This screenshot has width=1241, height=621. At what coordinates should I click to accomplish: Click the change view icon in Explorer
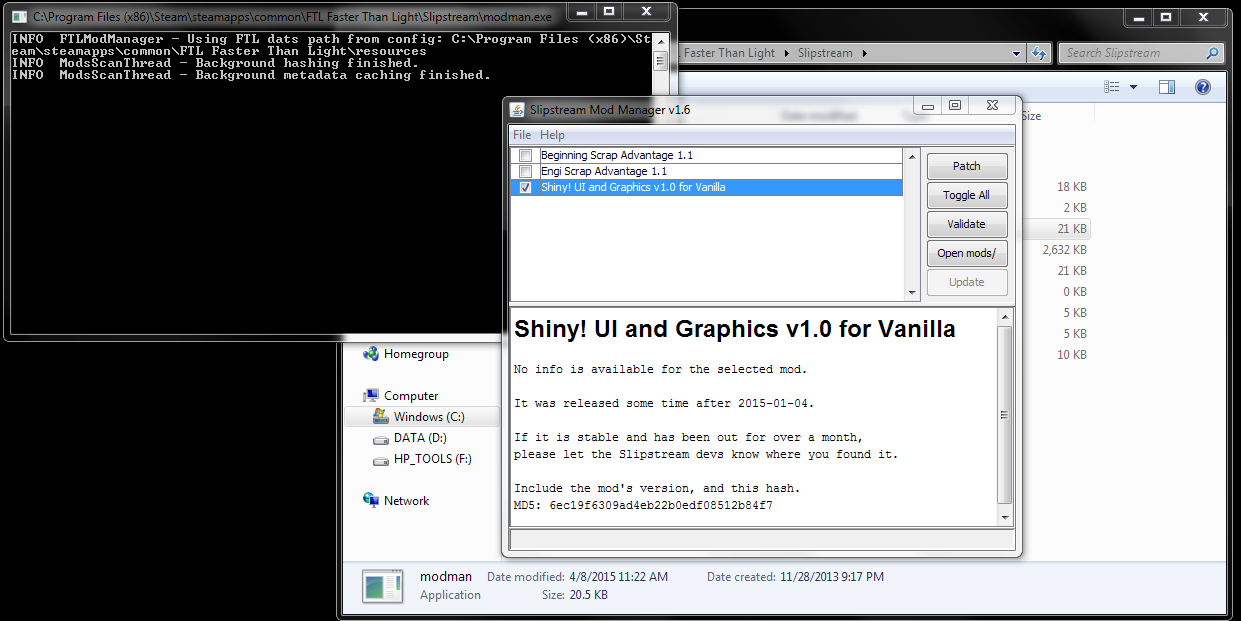[x=1112, y=88]
